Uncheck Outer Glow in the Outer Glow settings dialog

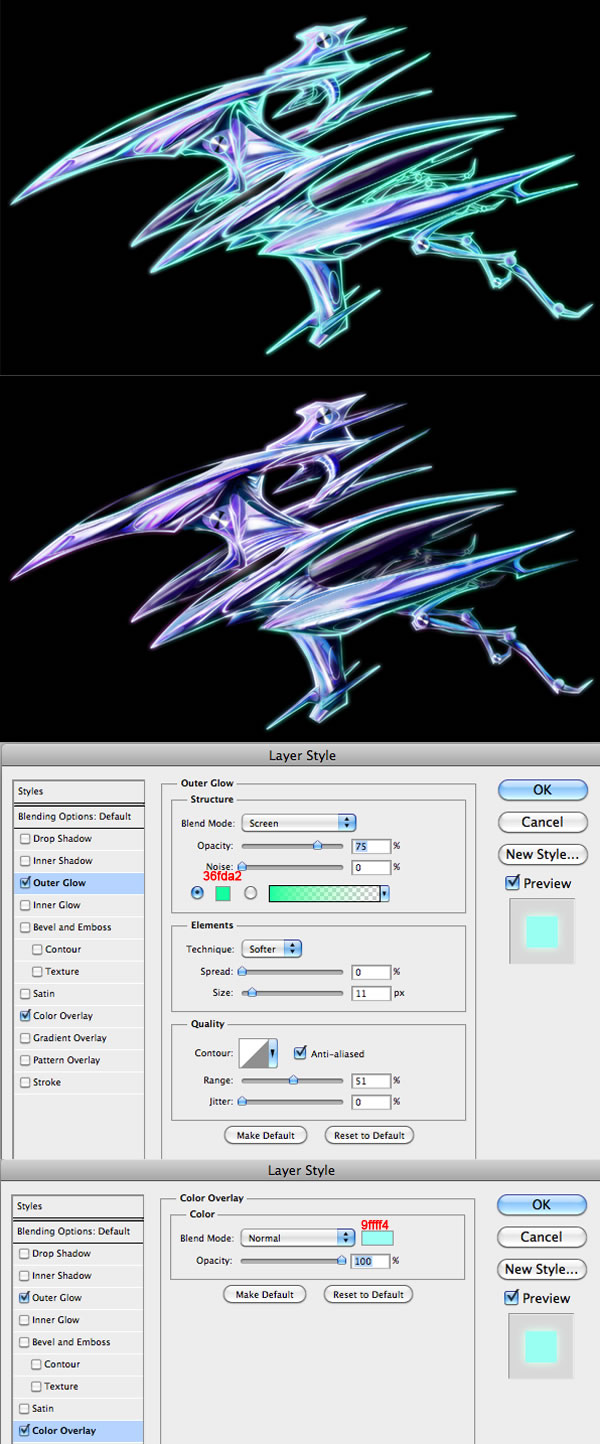pyautogui.click(x=25, y=883)
